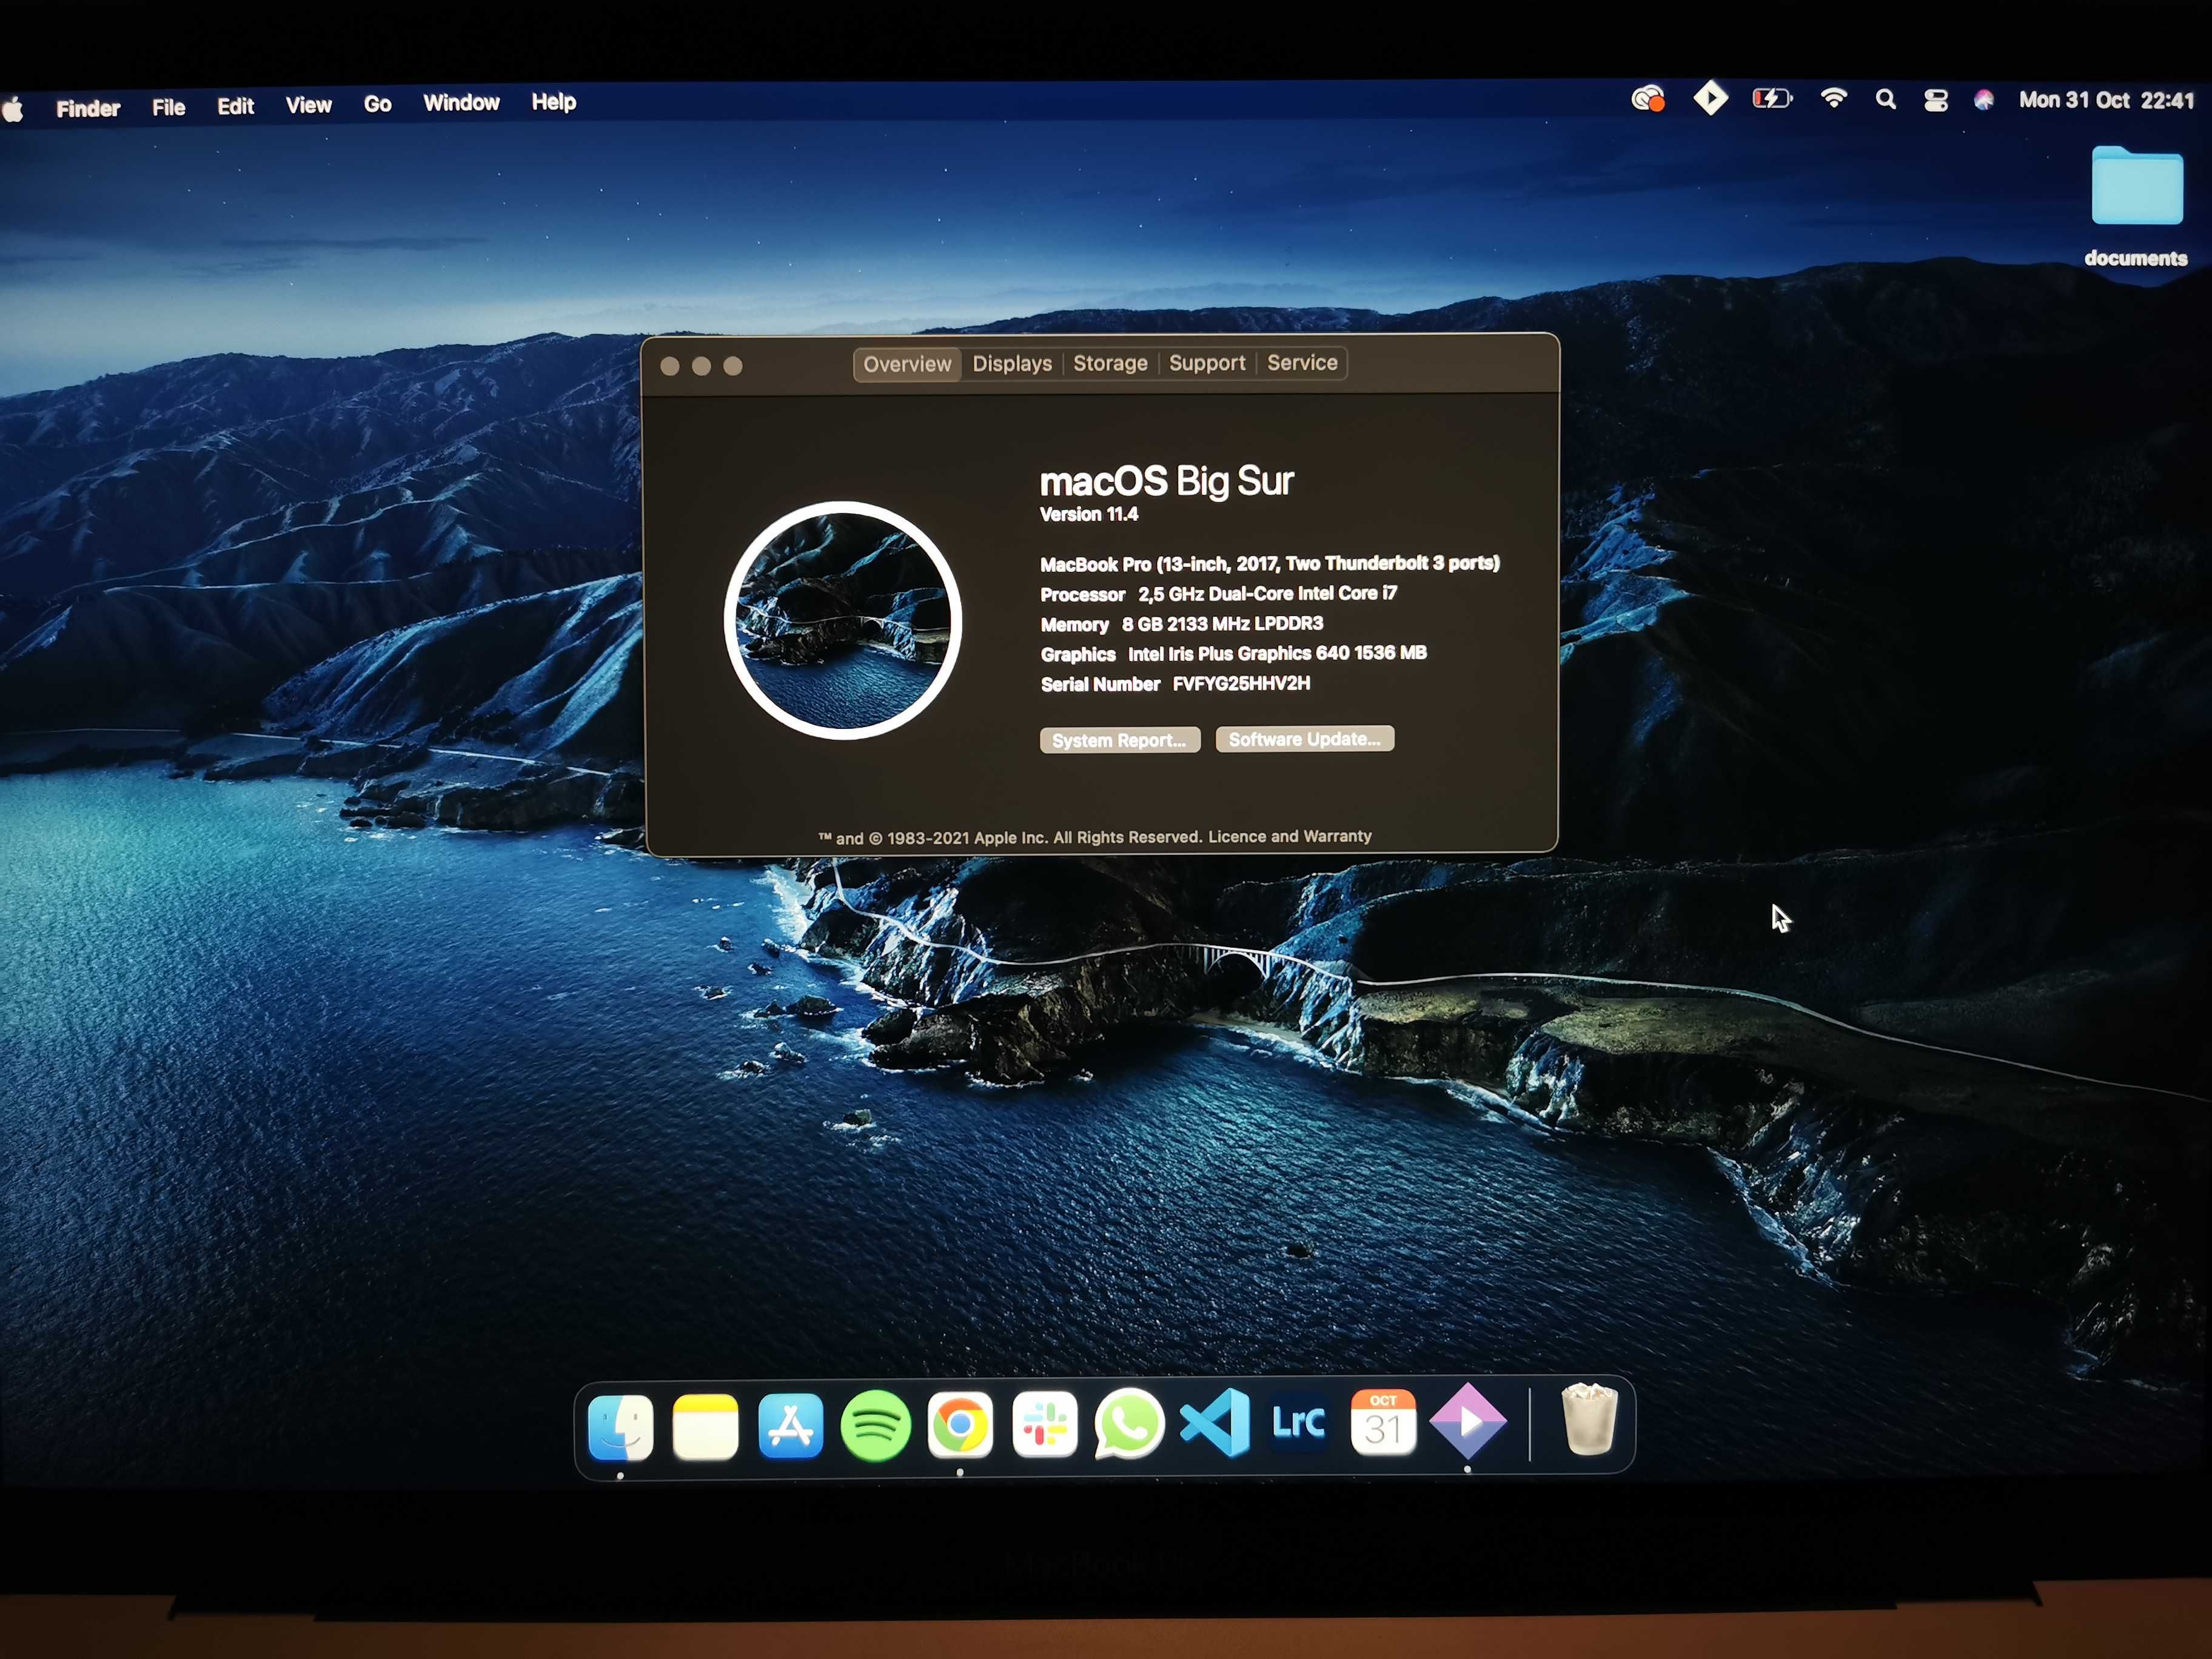Open the Edit menu
Image resolution: width=2212 pixels, height=1659 pixels.
click(236, 106)
